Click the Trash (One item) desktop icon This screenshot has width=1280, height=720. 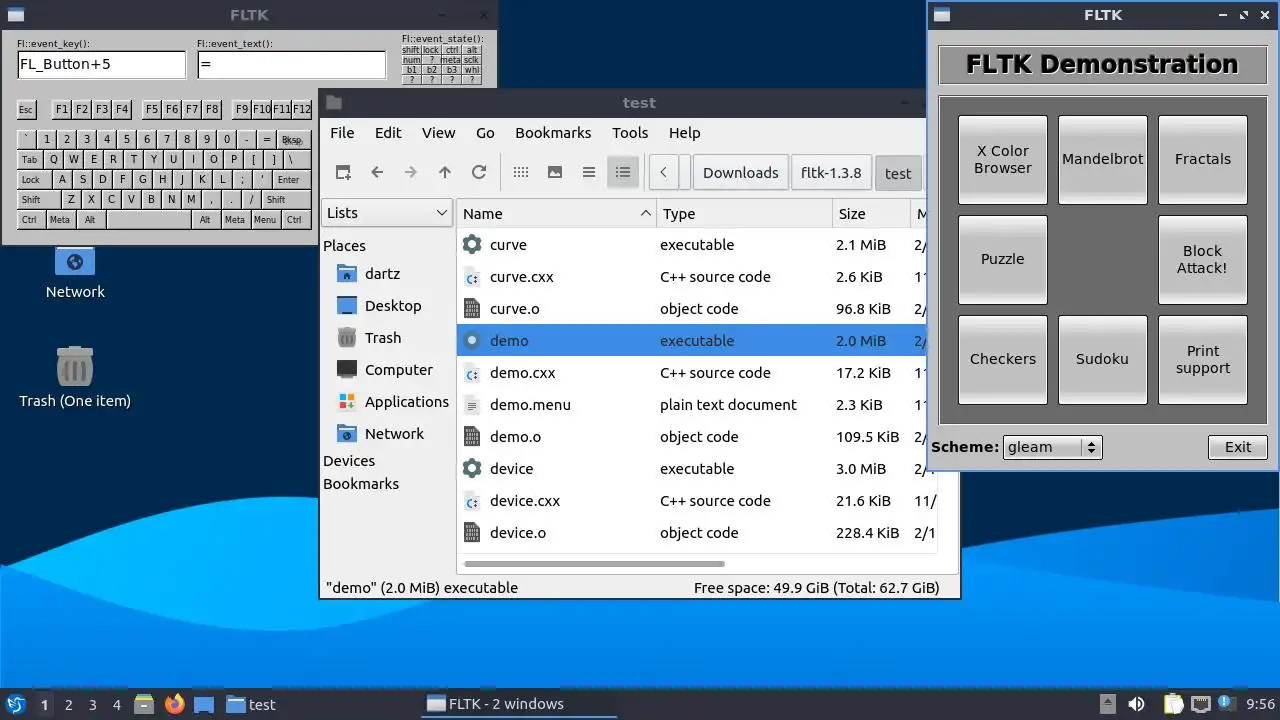pyautogui.click(x=75, y=366)
